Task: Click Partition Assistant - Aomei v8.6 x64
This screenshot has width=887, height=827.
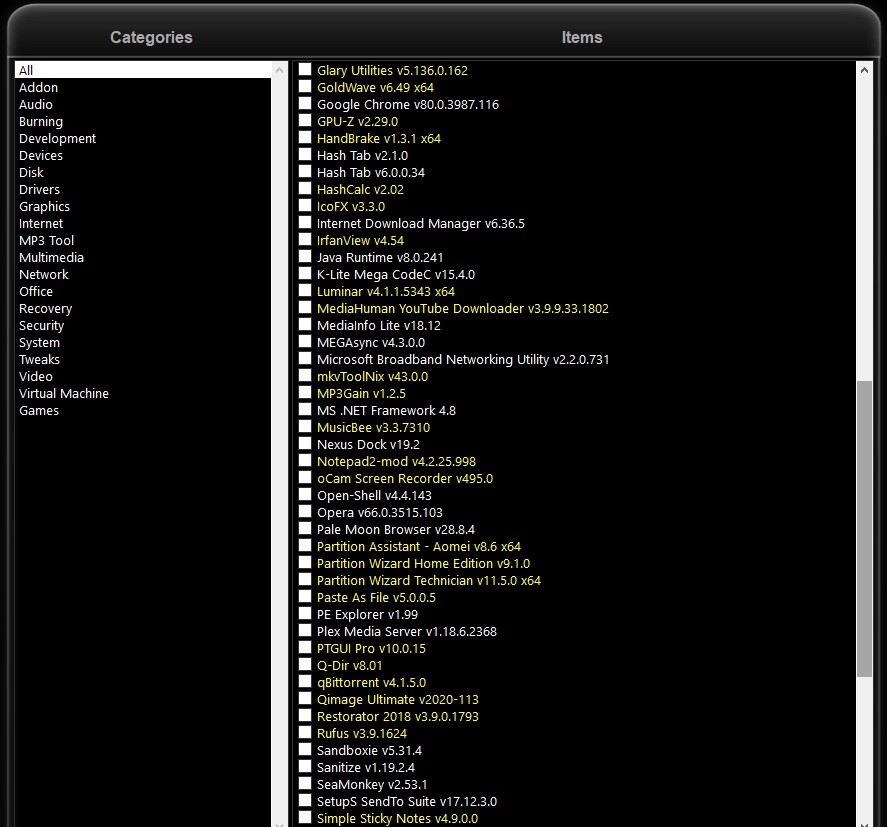Action: pyautogui.click(x=419, y=546)
